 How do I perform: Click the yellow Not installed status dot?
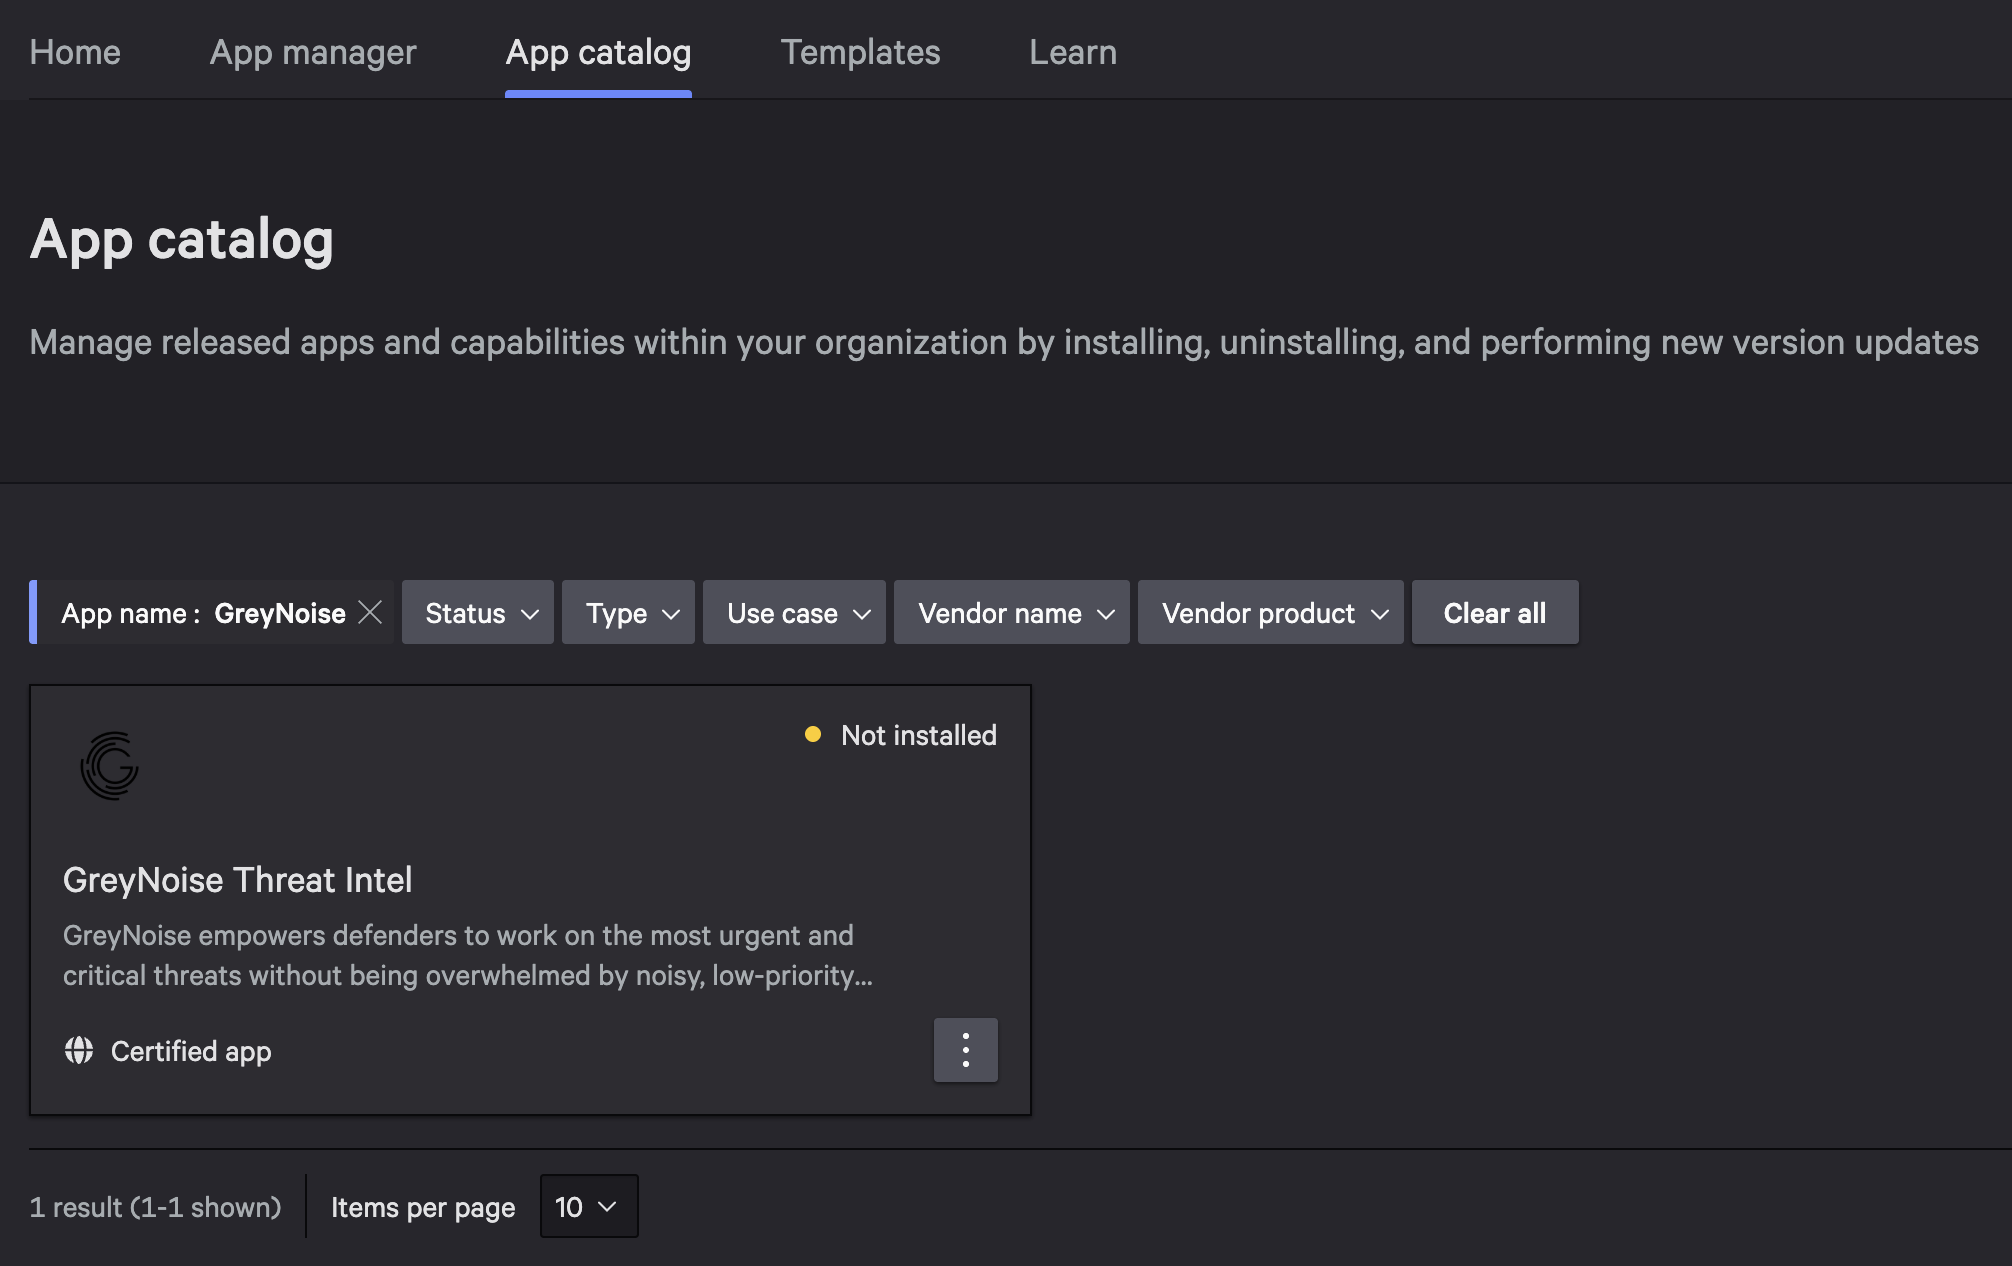[813, 735]
